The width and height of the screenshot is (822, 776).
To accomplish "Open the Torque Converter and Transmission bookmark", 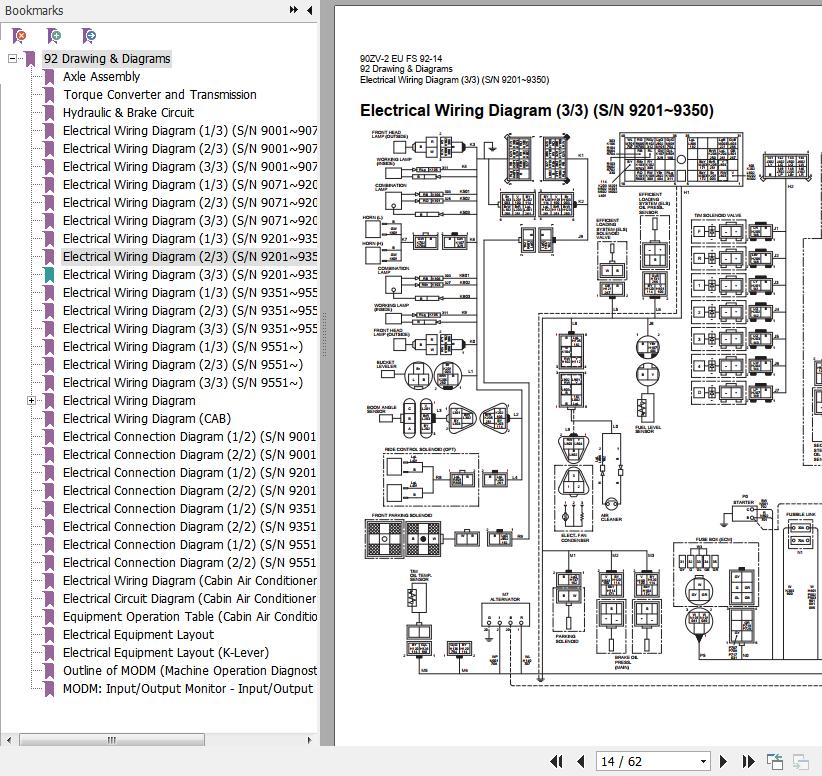I will click(159, 95).
